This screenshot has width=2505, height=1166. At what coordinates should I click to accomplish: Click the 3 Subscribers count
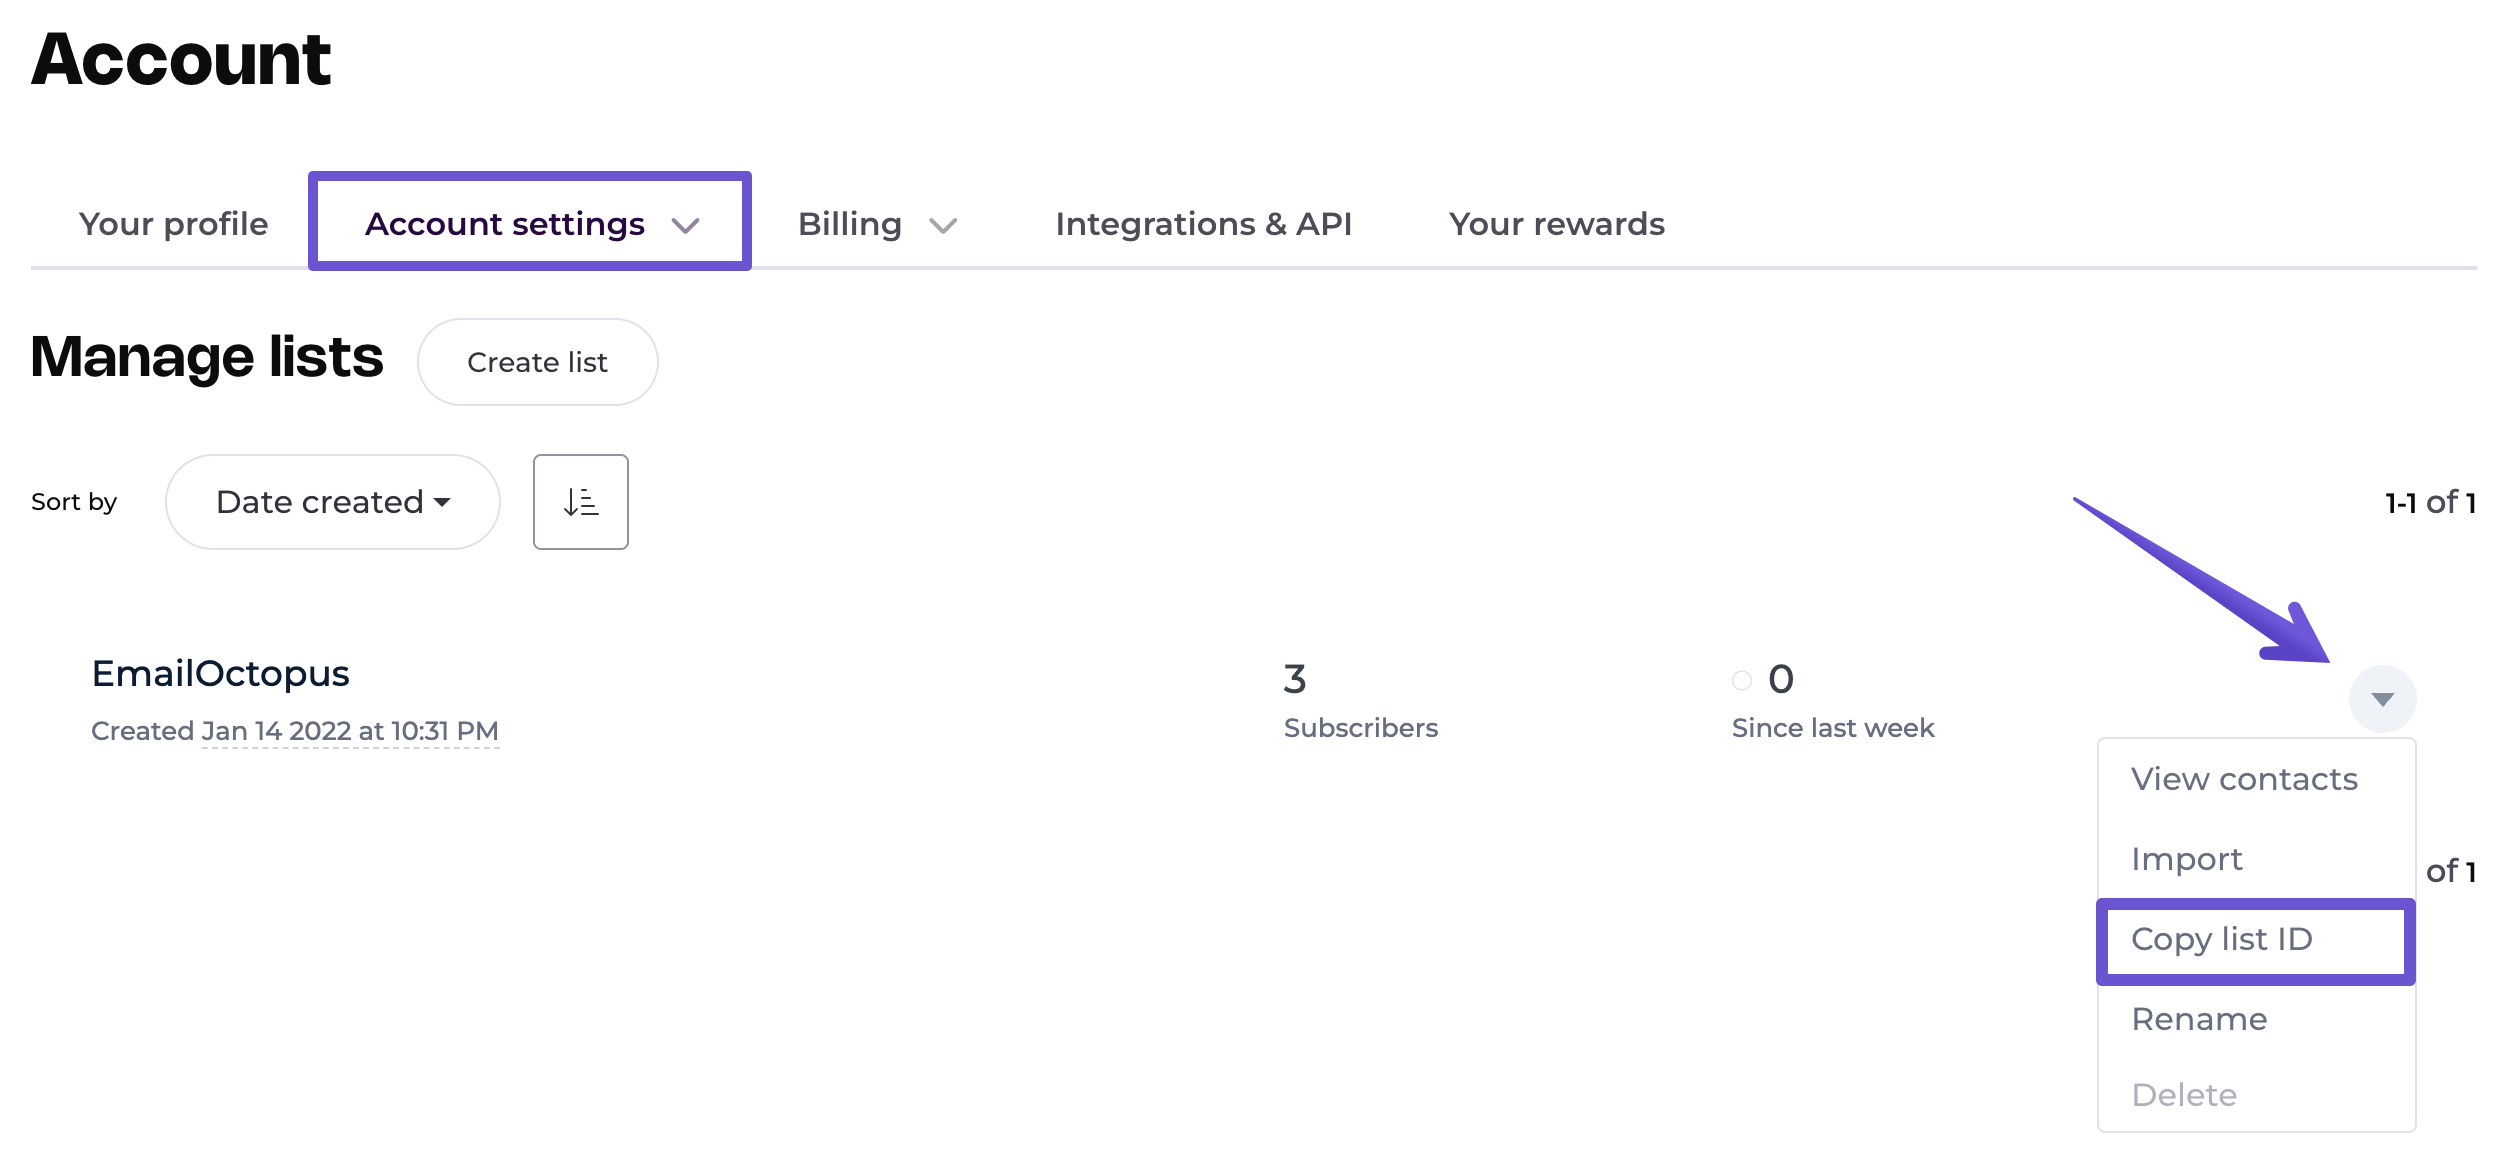(1294, 680)
